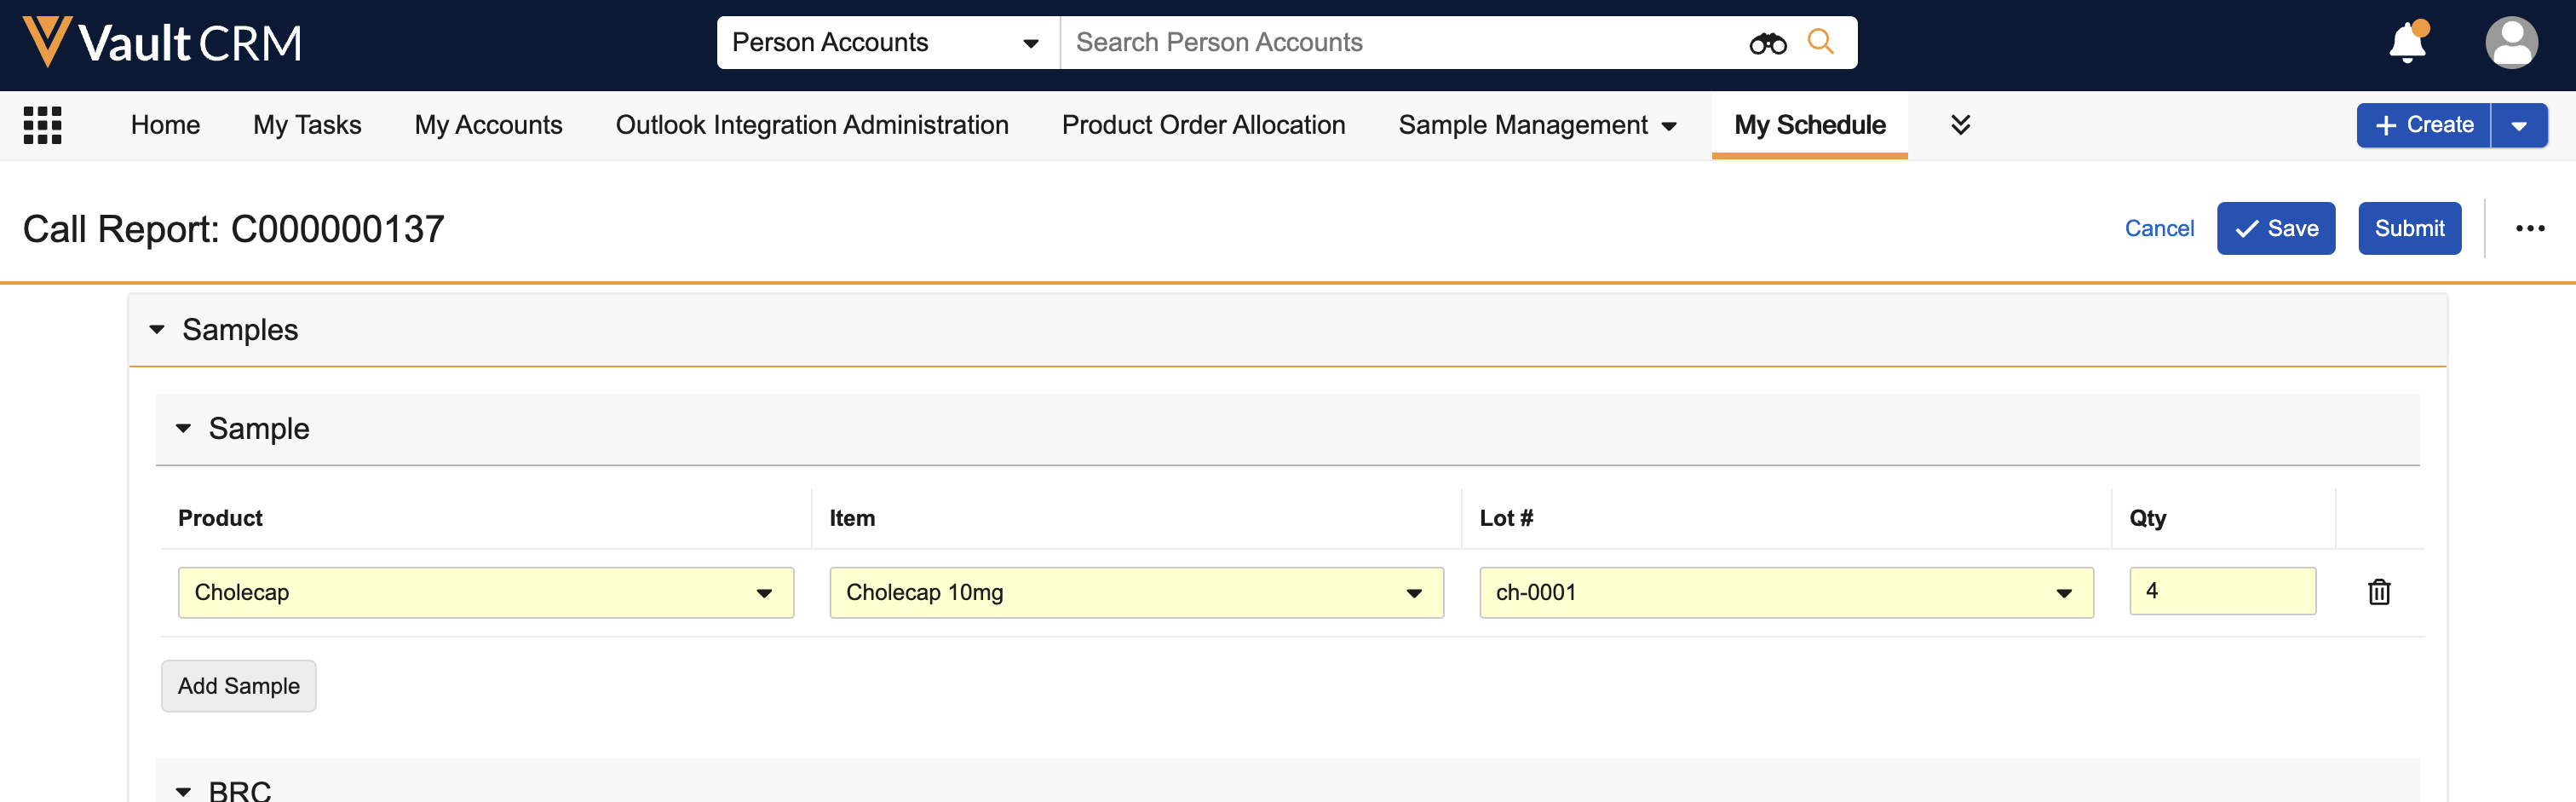
Task: Open the app launcher grid icon
Action: [43, 125]
